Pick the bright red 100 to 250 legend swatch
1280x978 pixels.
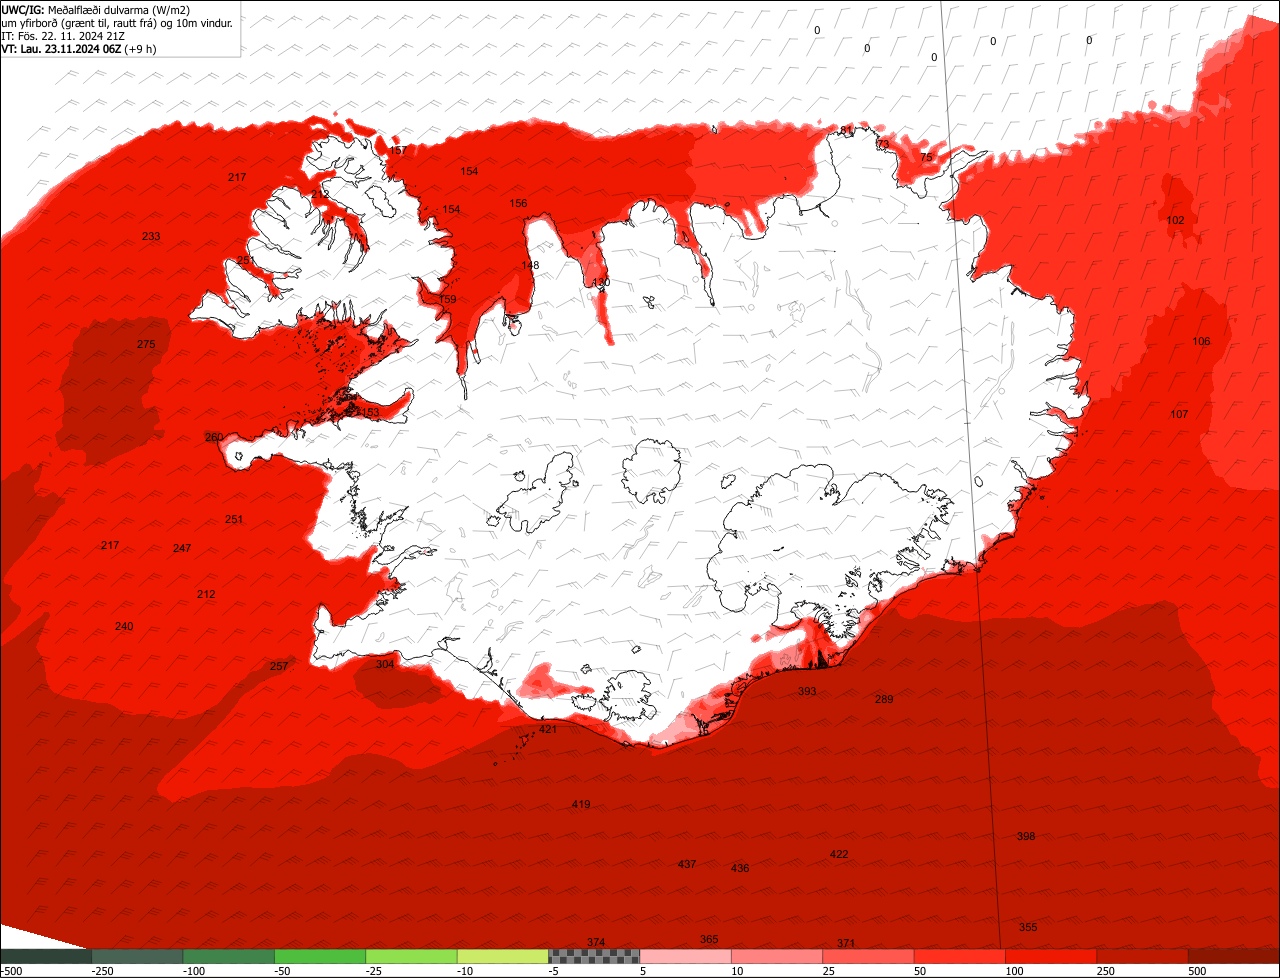tap(1052, 956)
